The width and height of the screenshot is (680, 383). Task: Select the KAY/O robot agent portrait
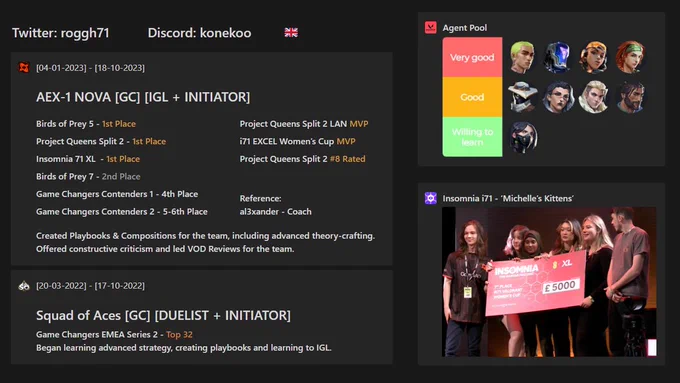[x=558, y=57]
